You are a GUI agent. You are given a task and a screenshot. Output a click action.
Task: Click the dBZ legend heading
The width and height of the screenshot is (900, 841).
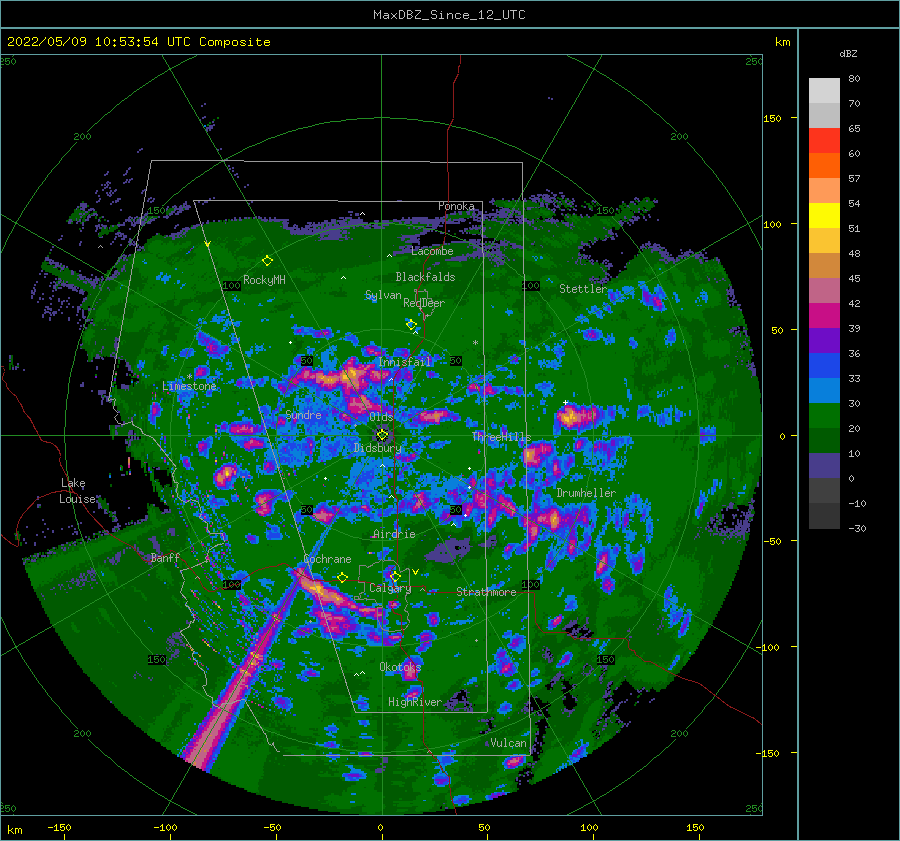click(848, 54)
